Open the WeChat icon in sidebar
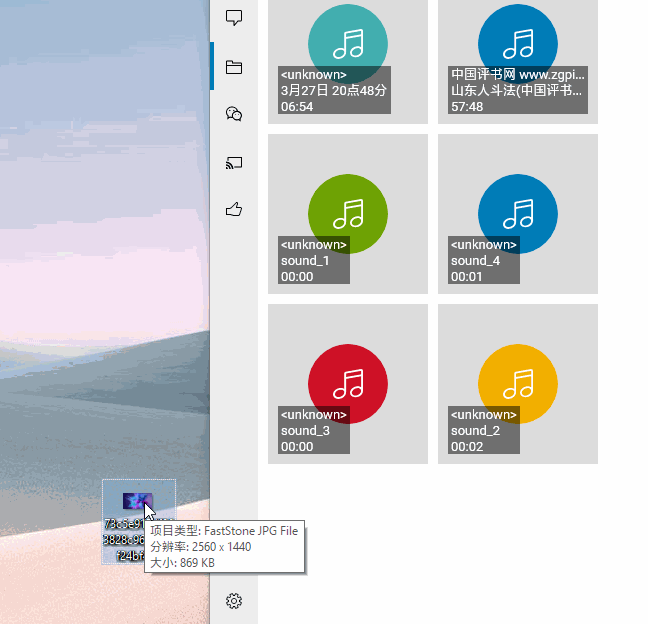 (x=234, y=114)
